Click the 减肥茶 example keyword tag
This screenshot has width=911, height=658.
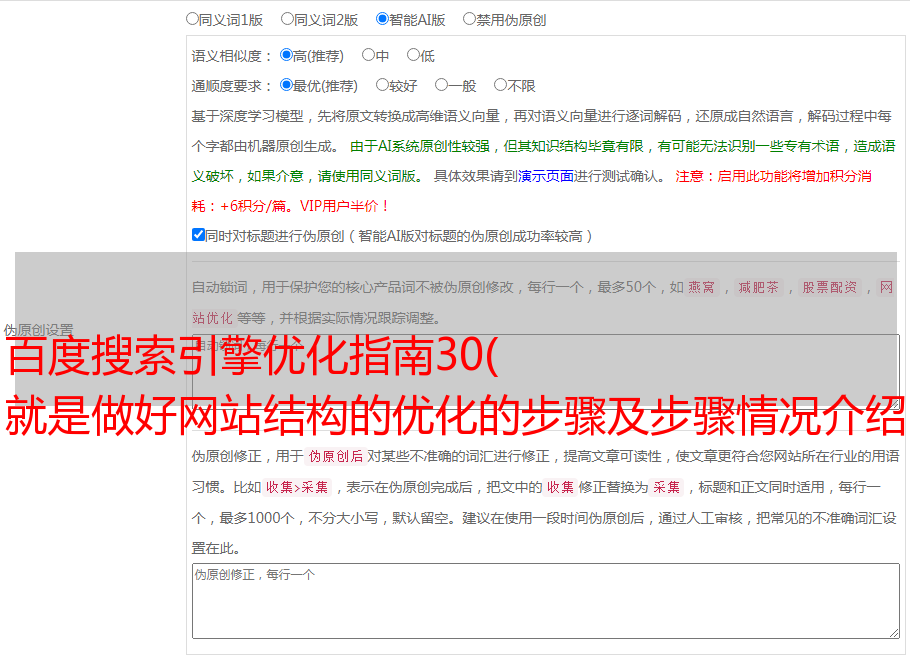[x=758, y=287]
